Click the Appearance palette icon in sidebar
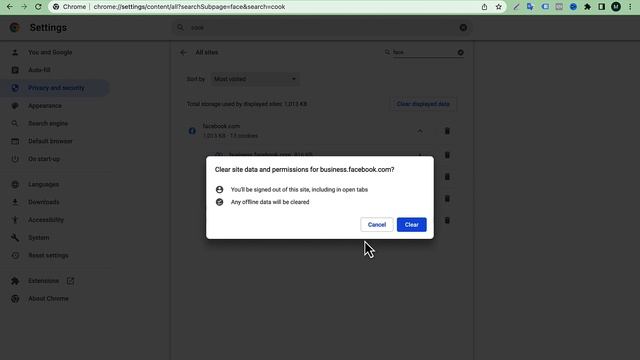The width and height of the screenshot is (640, 360). coord(15,106)
